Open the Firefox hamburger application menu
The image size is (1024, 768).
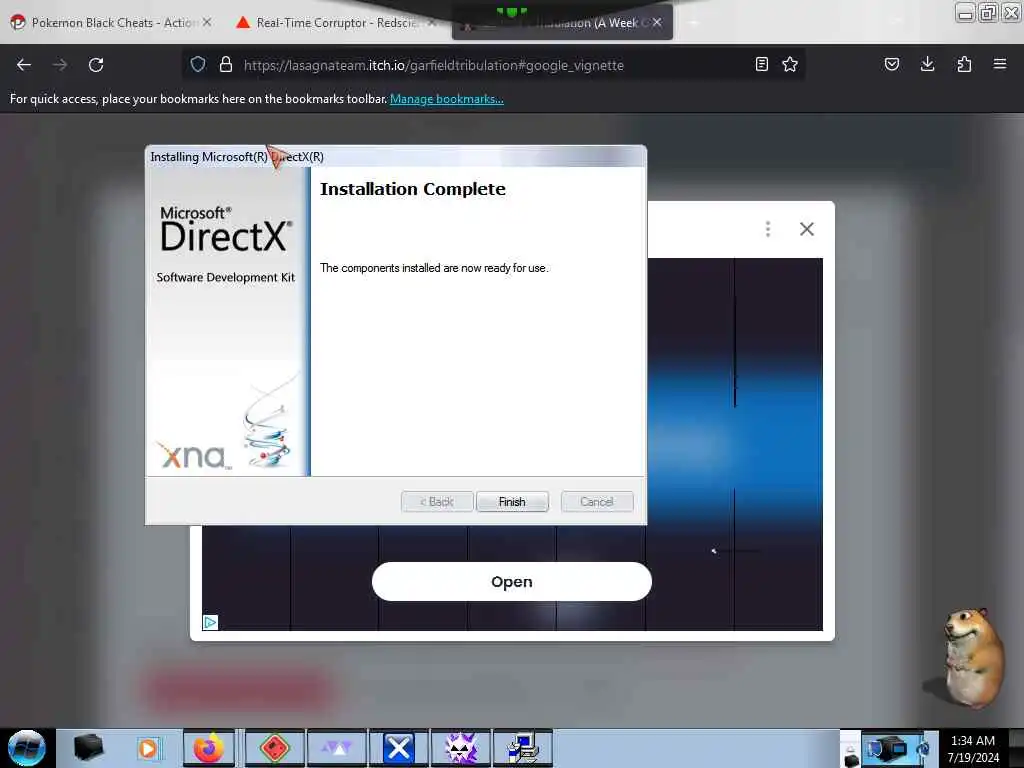1000,64
